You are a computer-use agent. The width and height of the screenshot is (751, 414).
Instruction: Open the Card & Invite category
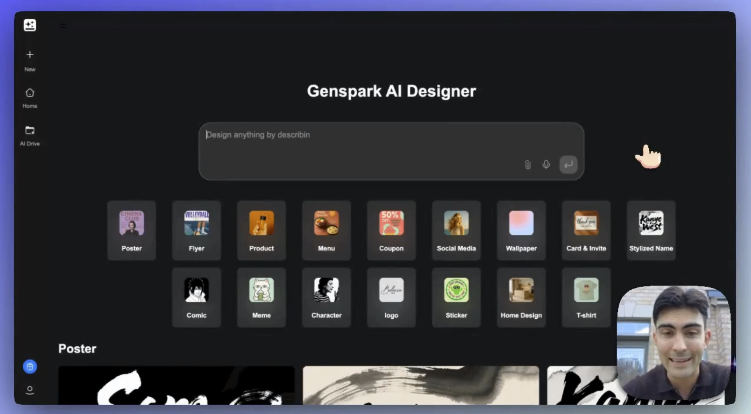click(x=586, y=230)
